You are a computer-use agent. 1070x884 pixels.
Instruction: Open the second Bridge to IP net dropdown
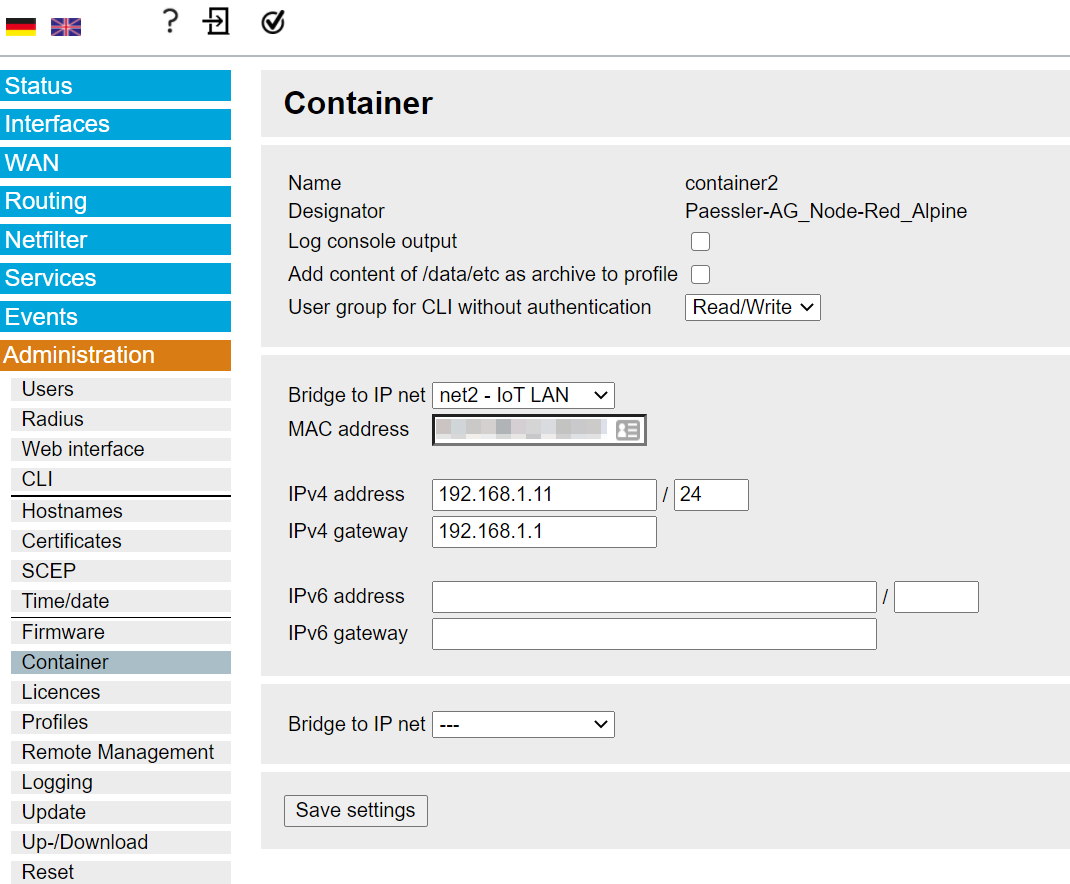tap(523, 724)
